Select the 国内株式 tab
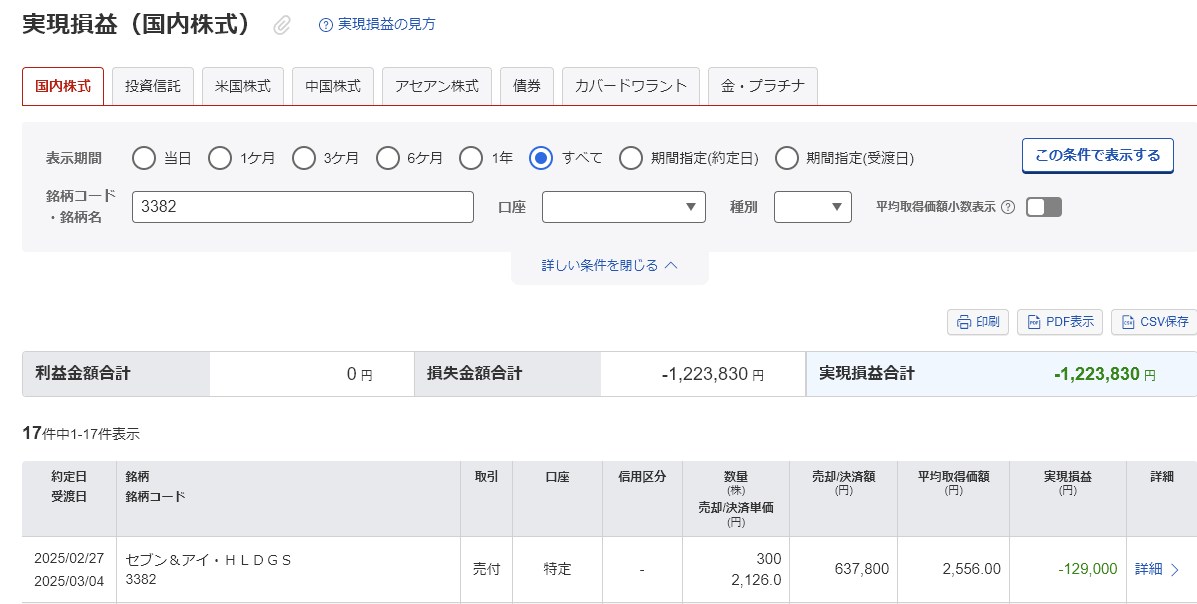1197x604 pixels. (63, 86)
